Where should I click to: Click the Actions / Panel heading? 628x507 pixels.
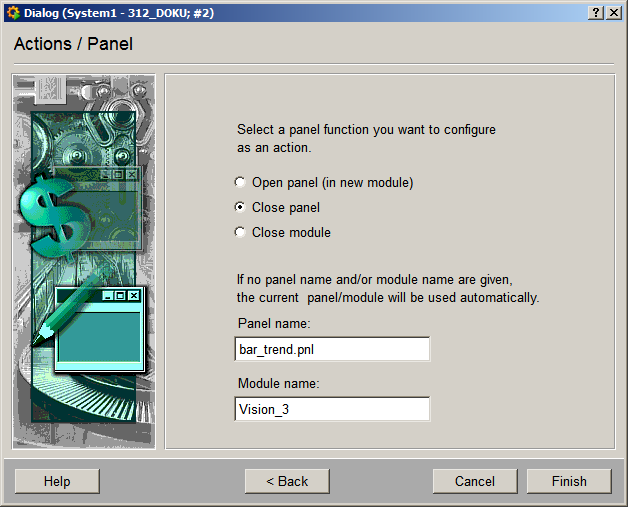tap(73, 45)
